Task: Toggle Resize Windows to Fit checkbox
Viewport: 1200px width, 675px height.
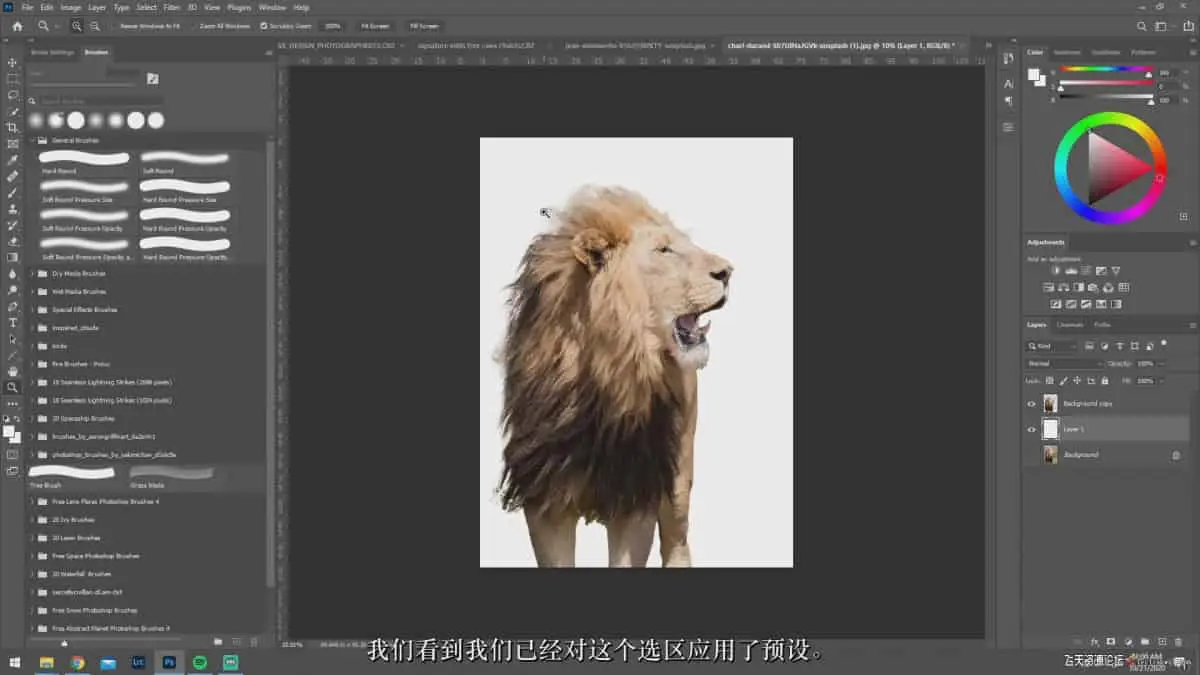Action: pos(114,26)
